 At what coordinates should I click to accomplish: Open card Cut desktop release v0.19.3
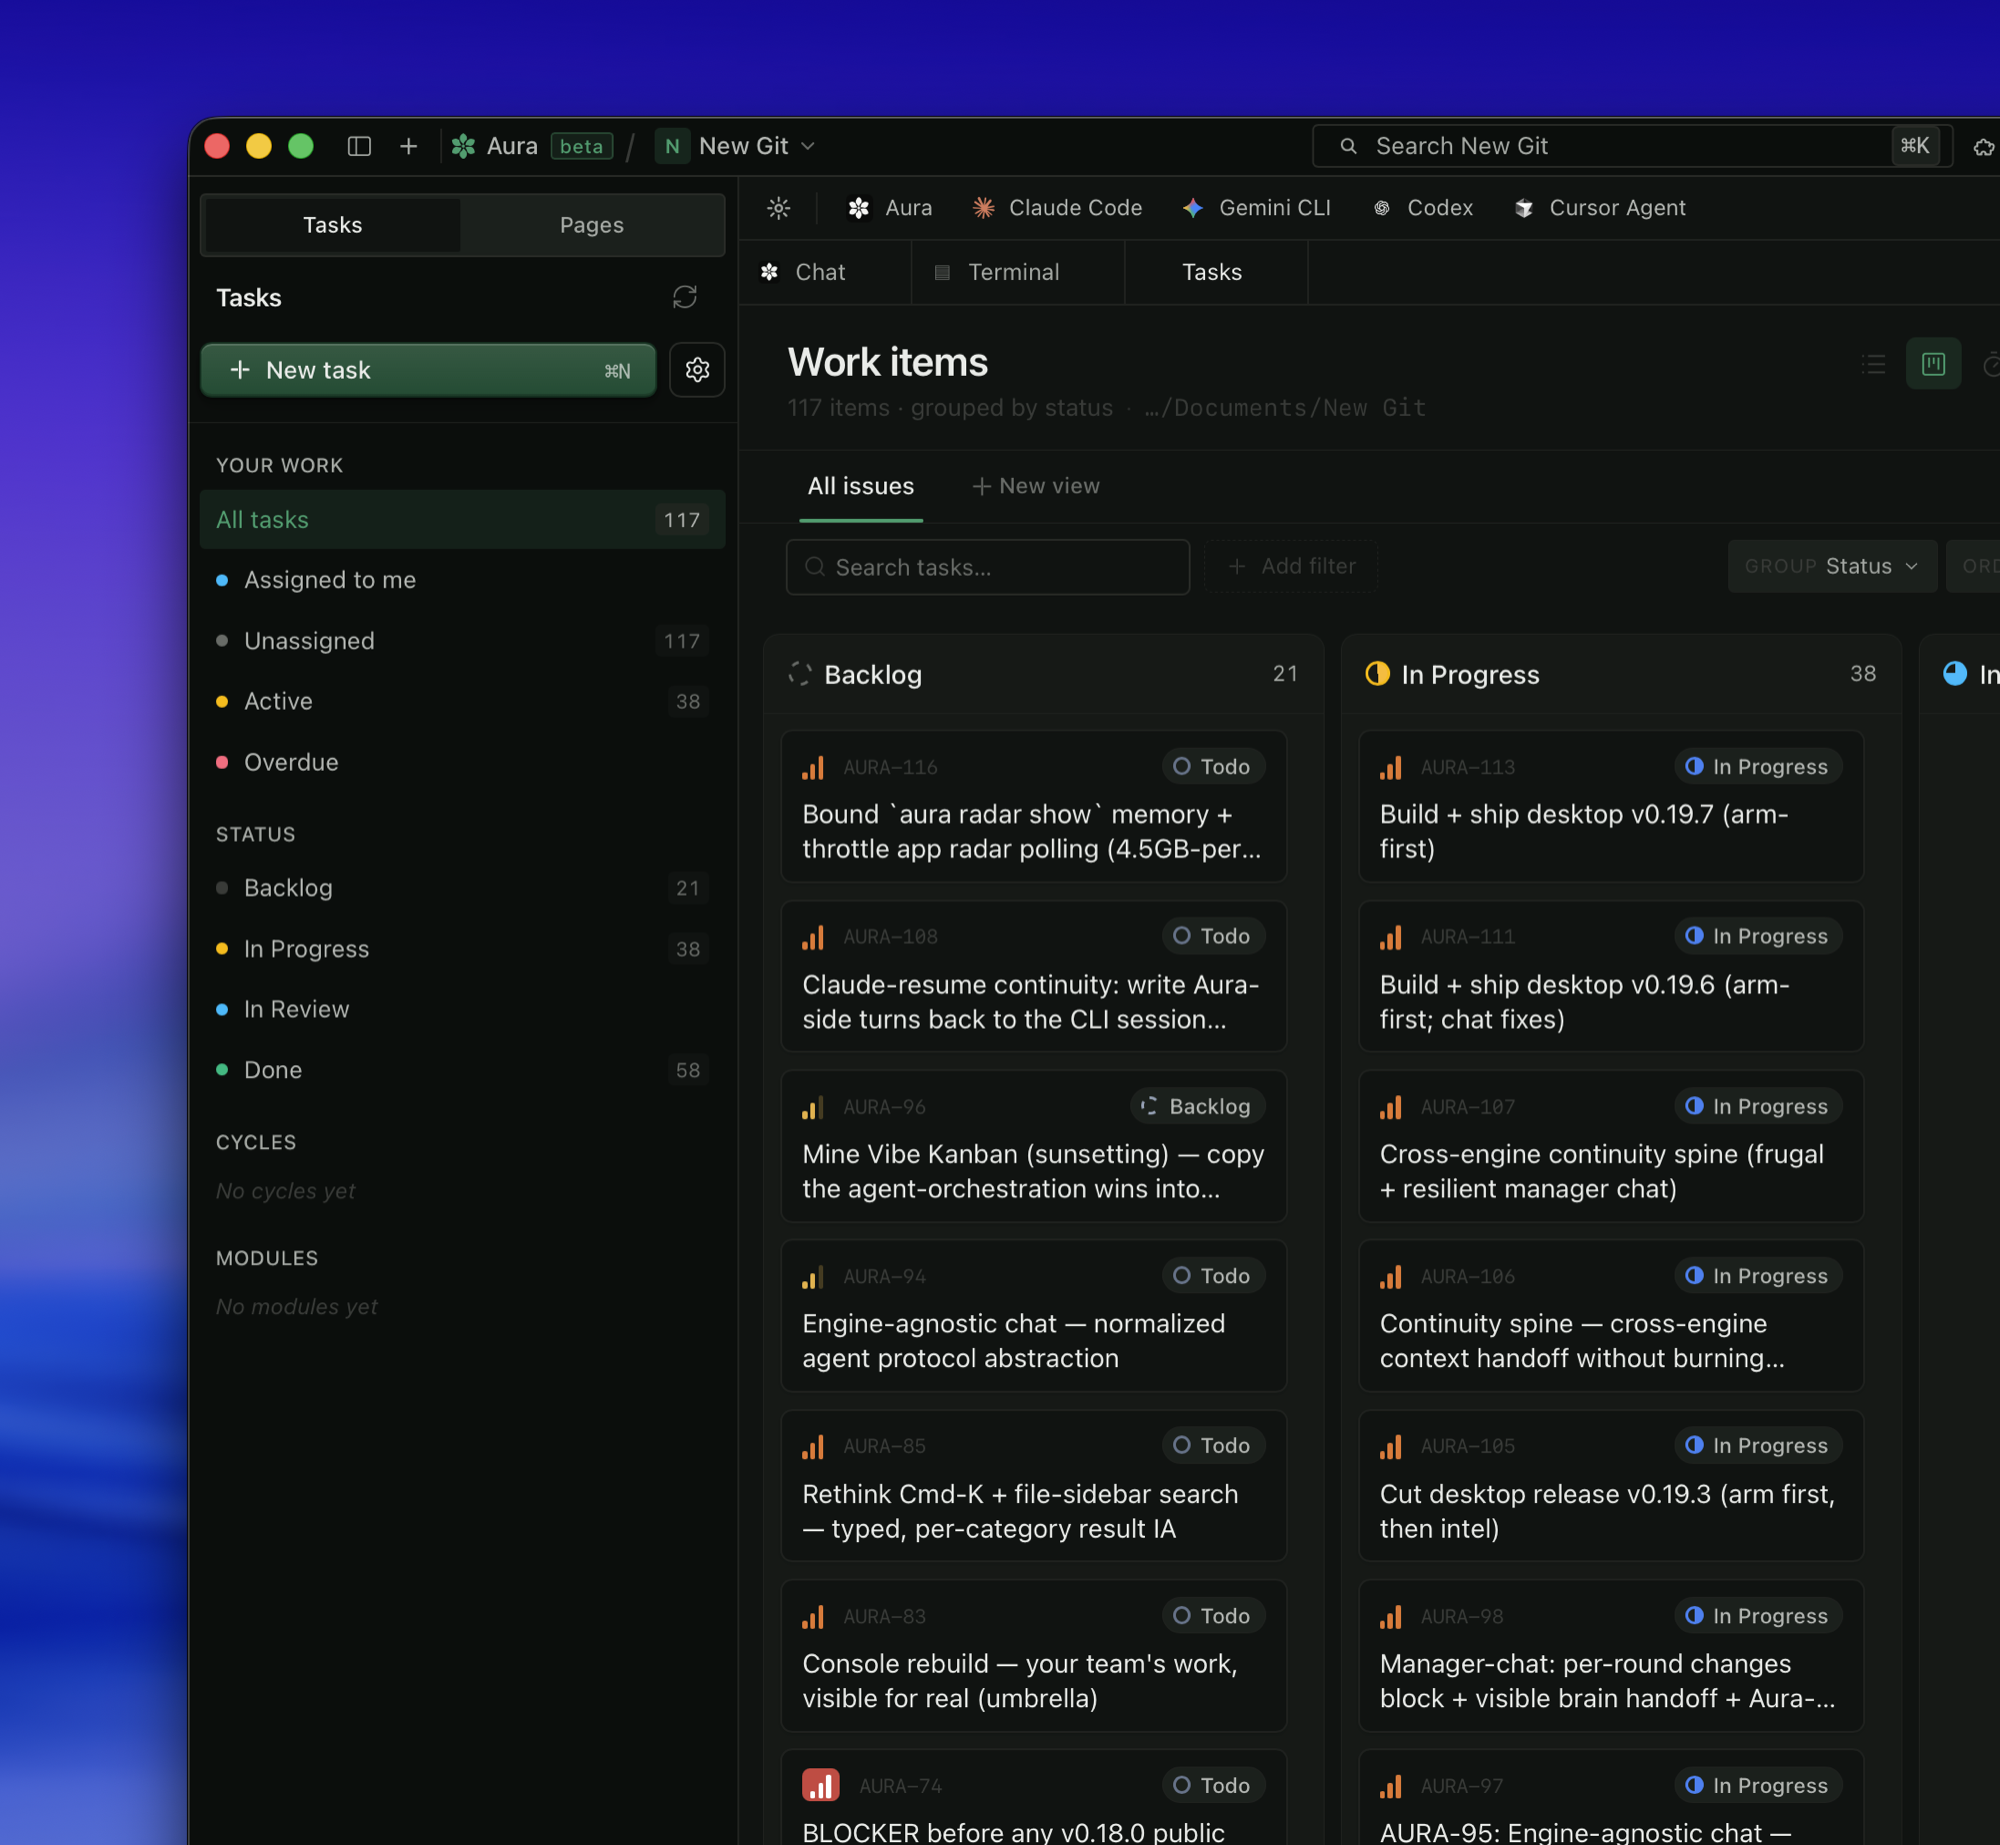(1611, 1485)
